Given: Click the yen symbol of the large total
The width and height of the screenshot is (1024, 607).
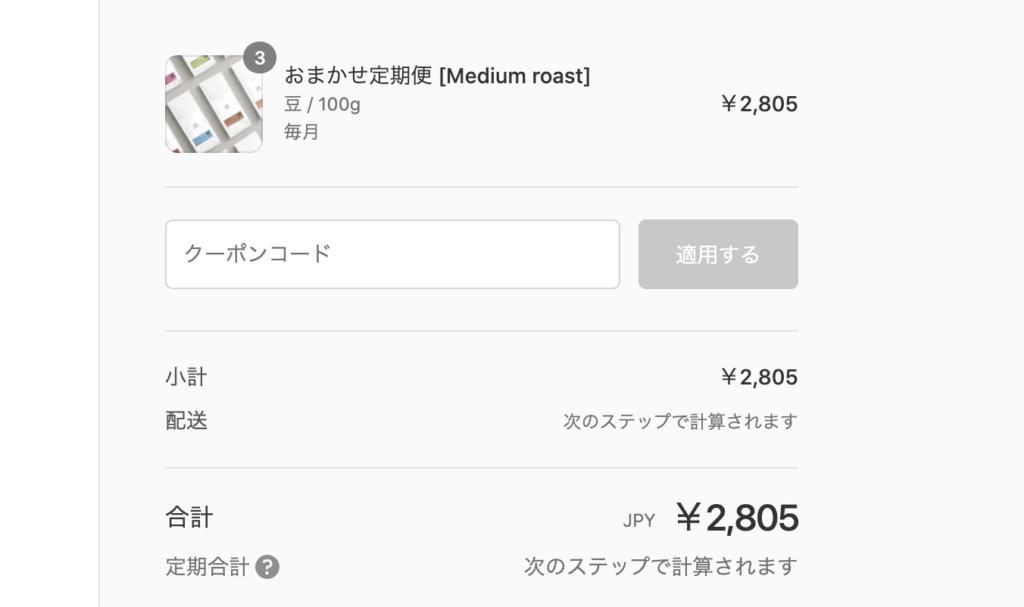Looking at the screenshot, I should 688,517.
